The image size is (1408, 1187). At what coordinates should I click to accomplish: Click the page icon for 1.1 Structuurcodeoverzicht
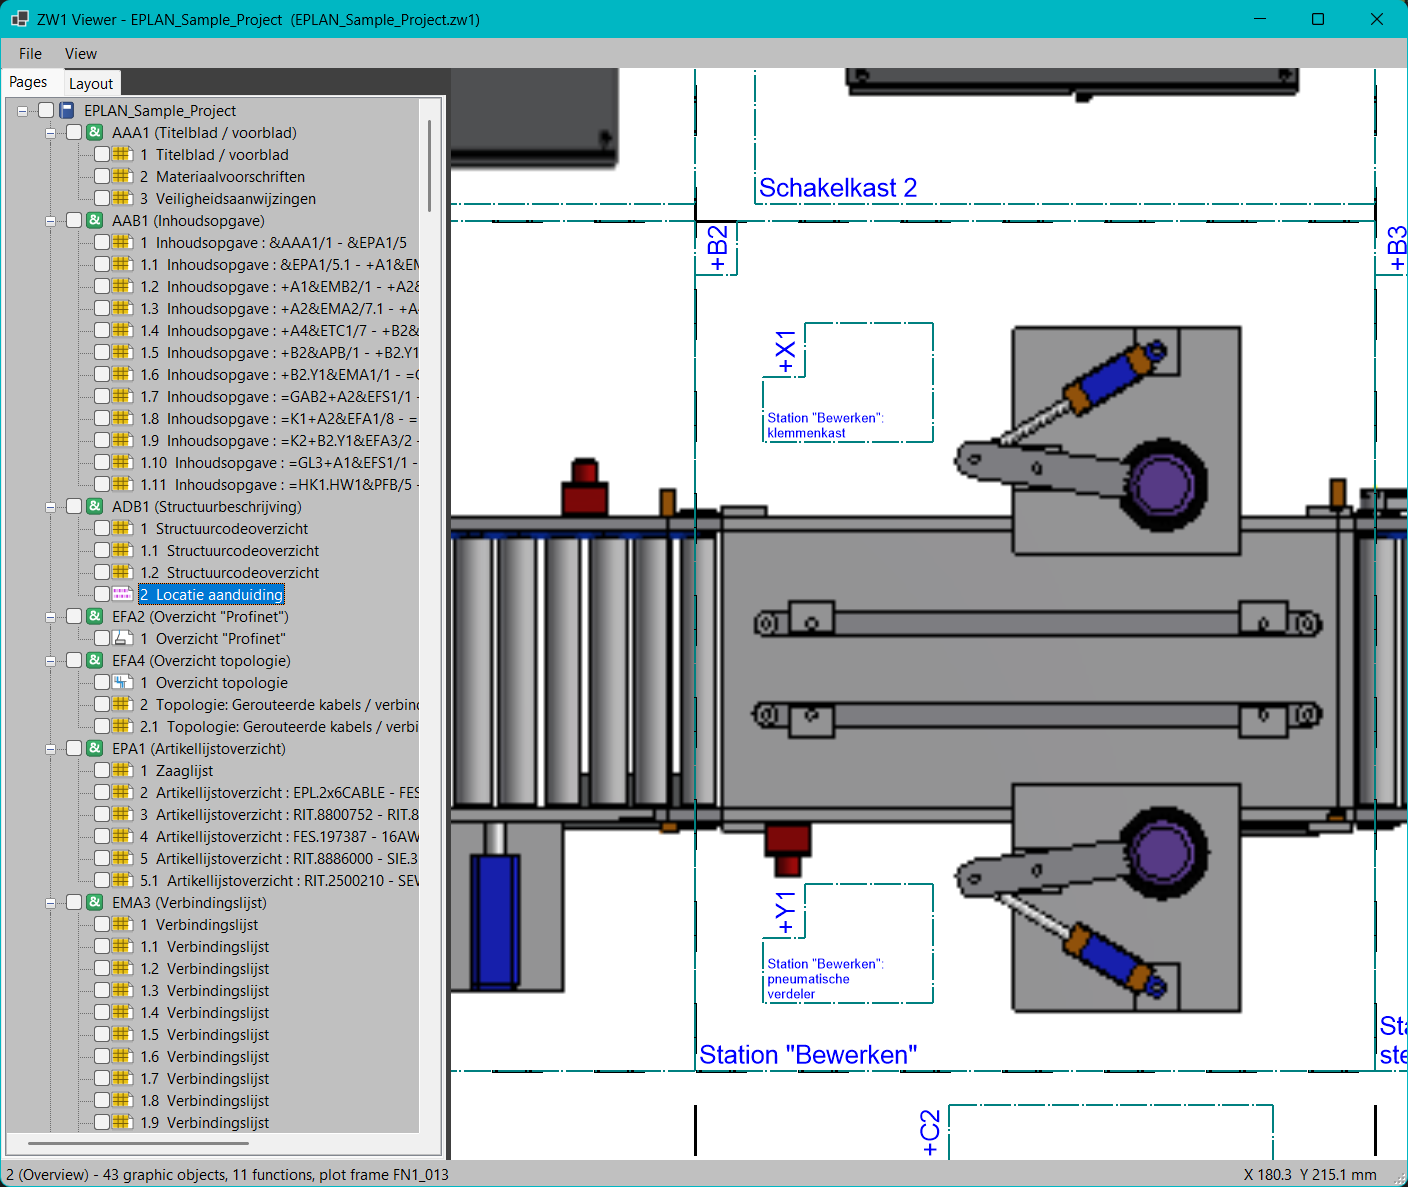(x=122, y=550)
